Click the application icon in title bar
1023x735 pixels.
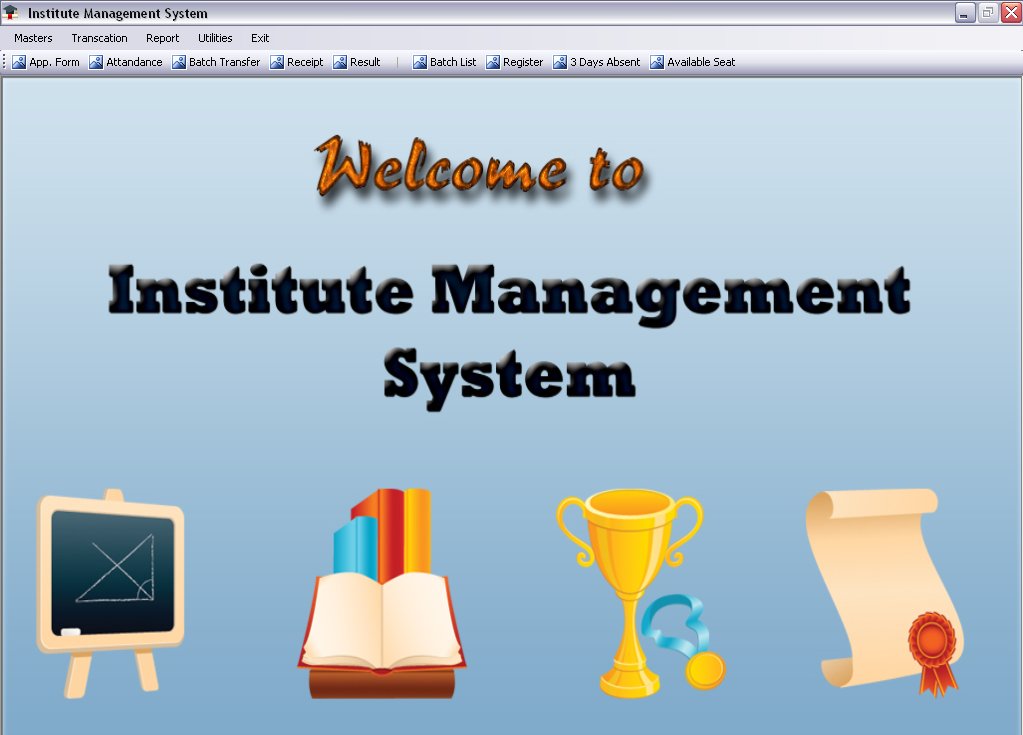click(12, 13)
